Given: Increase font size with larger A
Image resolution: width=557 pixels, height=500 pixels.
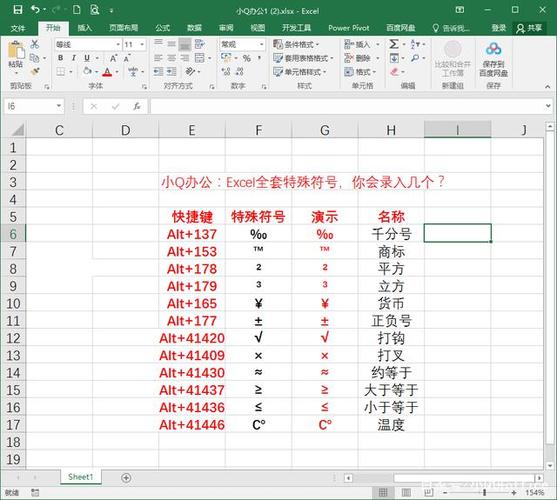Looking at the screenshot, I should pyautogui.click(x=113, y=58).
